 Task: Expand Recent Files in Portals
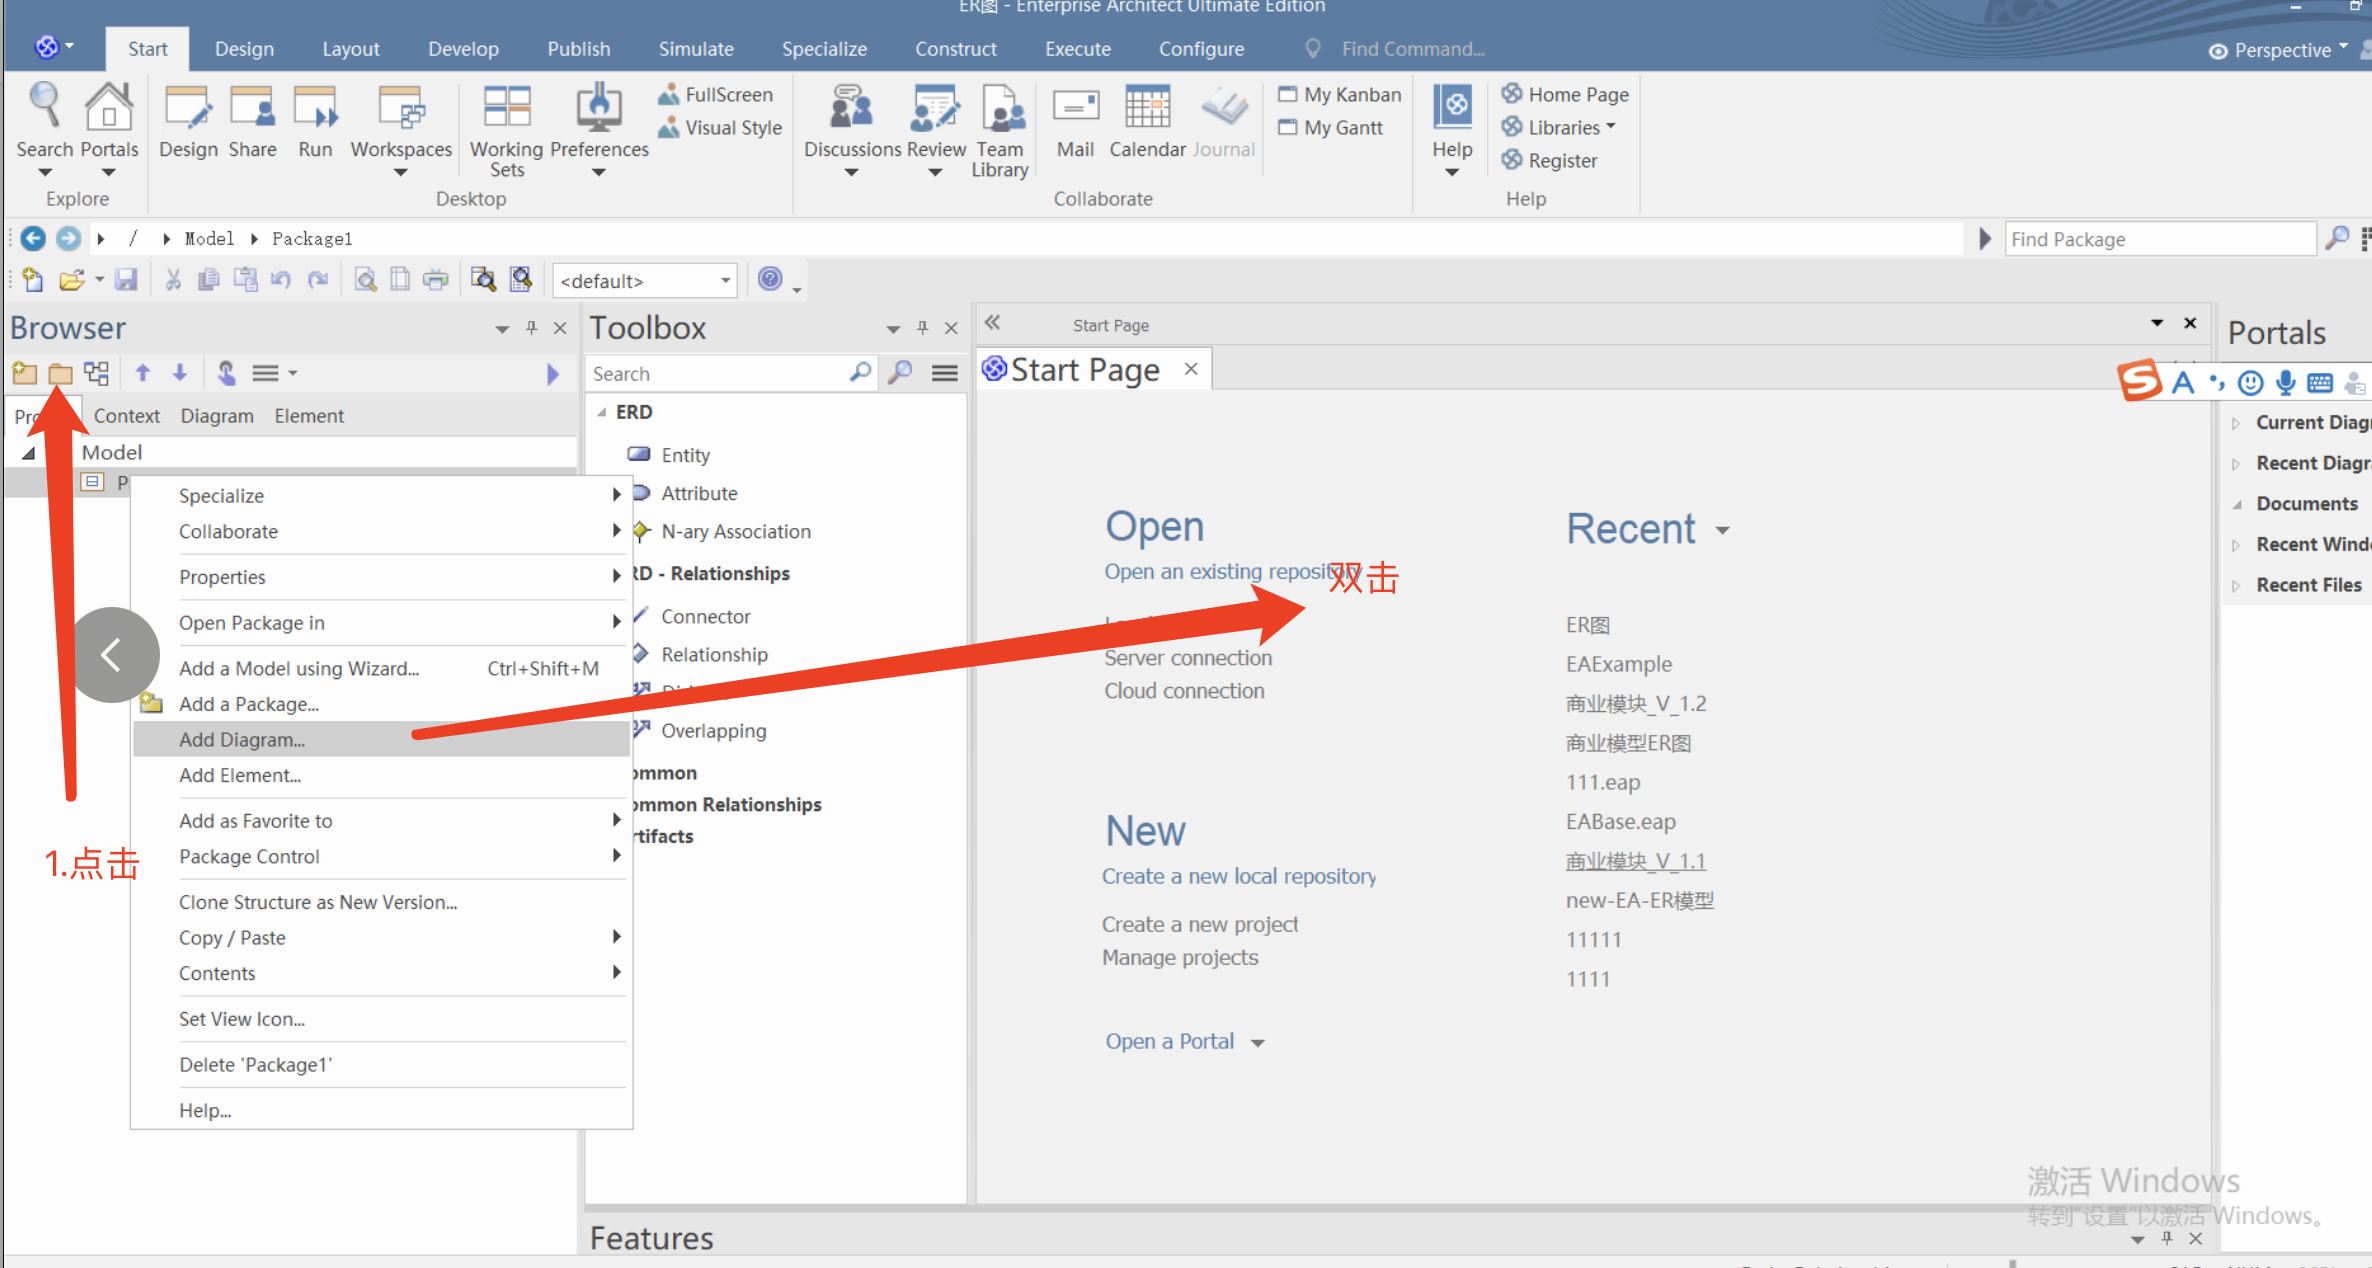point(2236,585)
